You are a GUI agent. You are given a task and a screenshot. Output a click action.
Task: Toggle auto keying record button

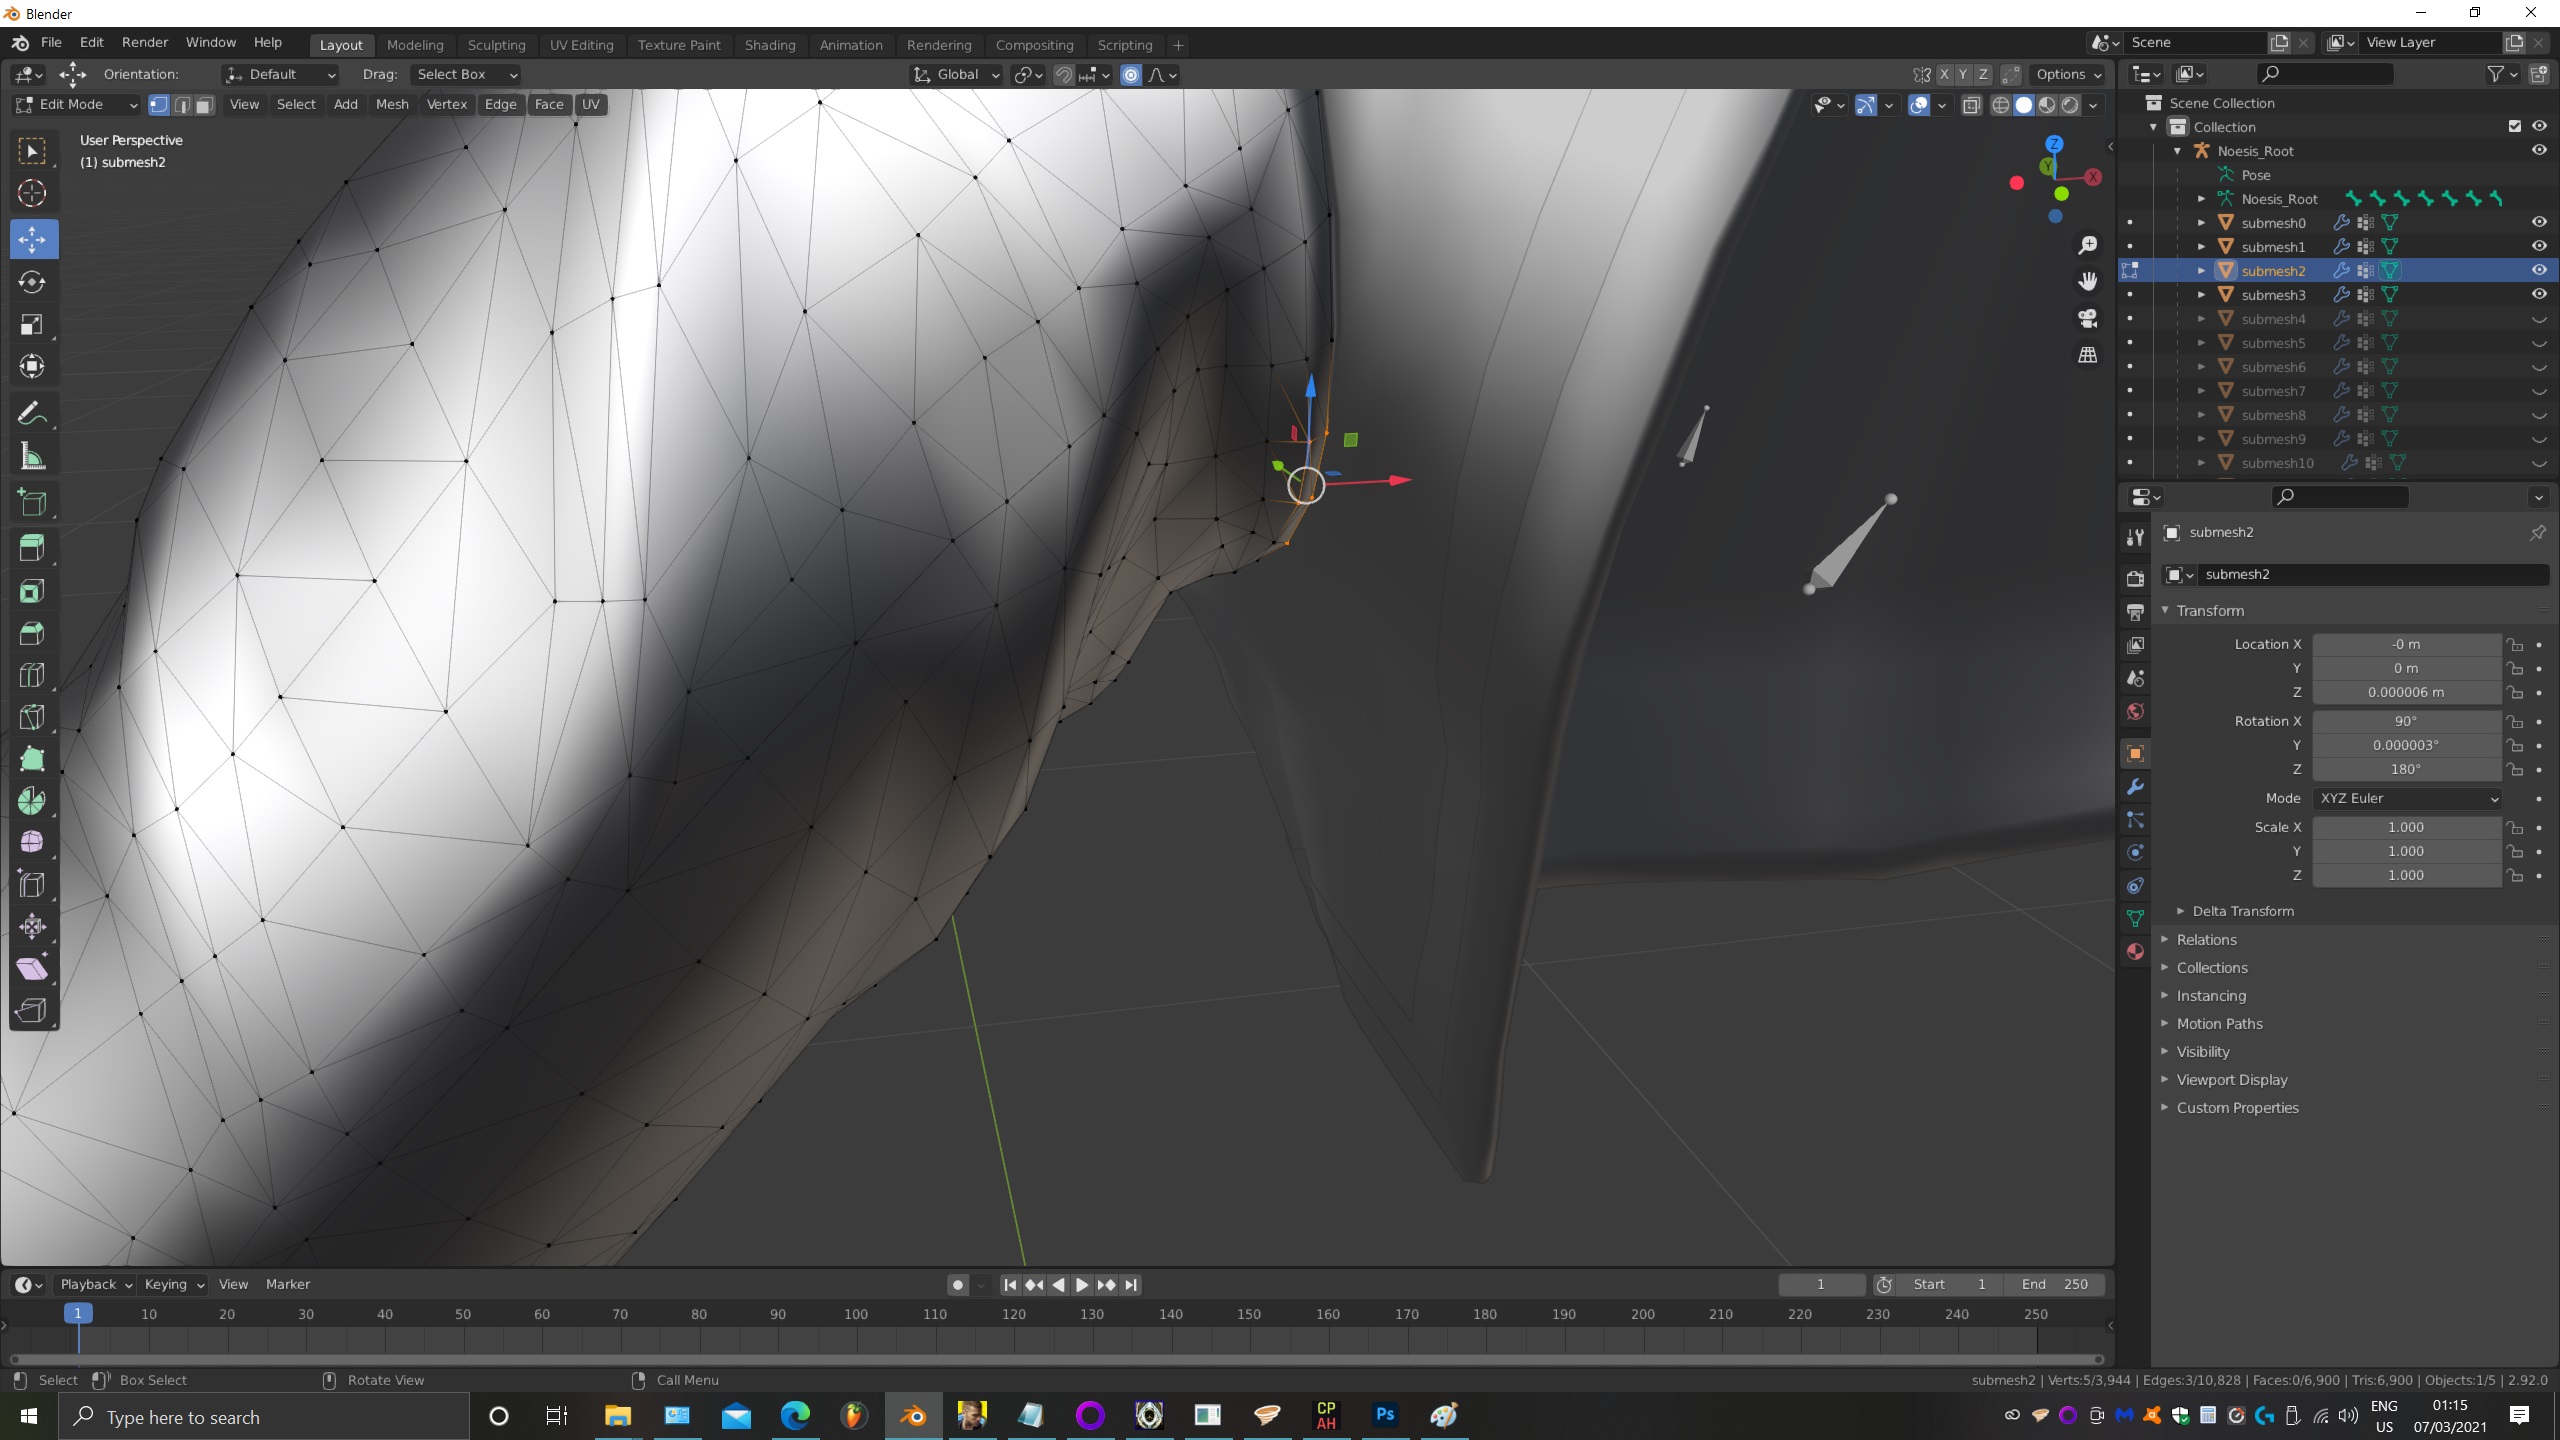coord(958,1285)
